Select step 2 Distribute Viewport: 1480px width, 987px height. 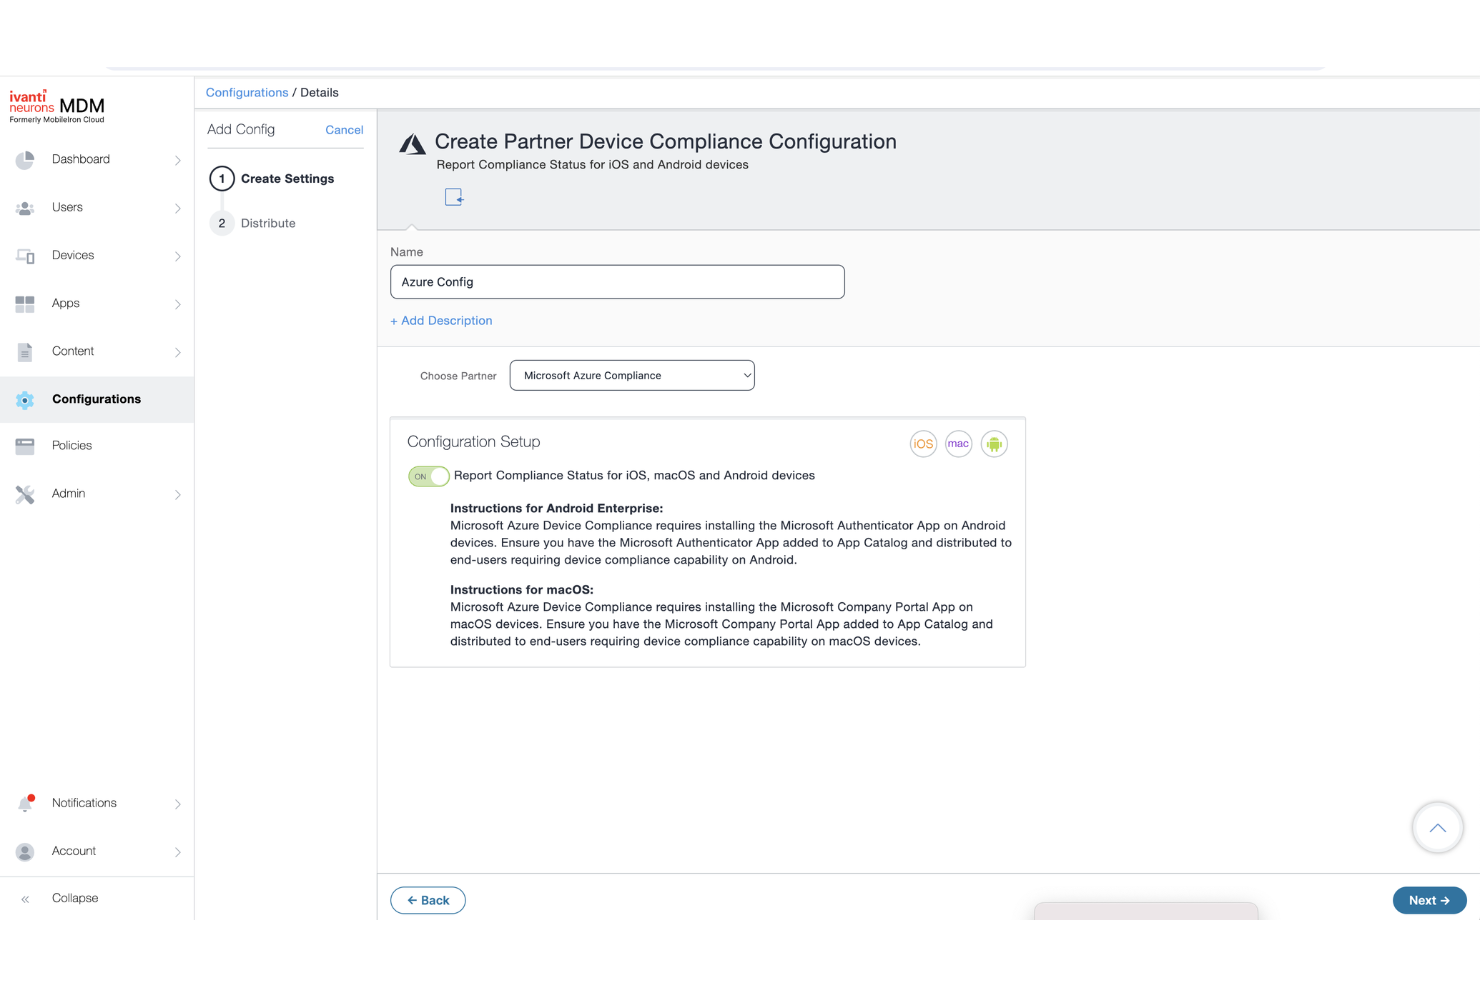[x=253, y=223]
